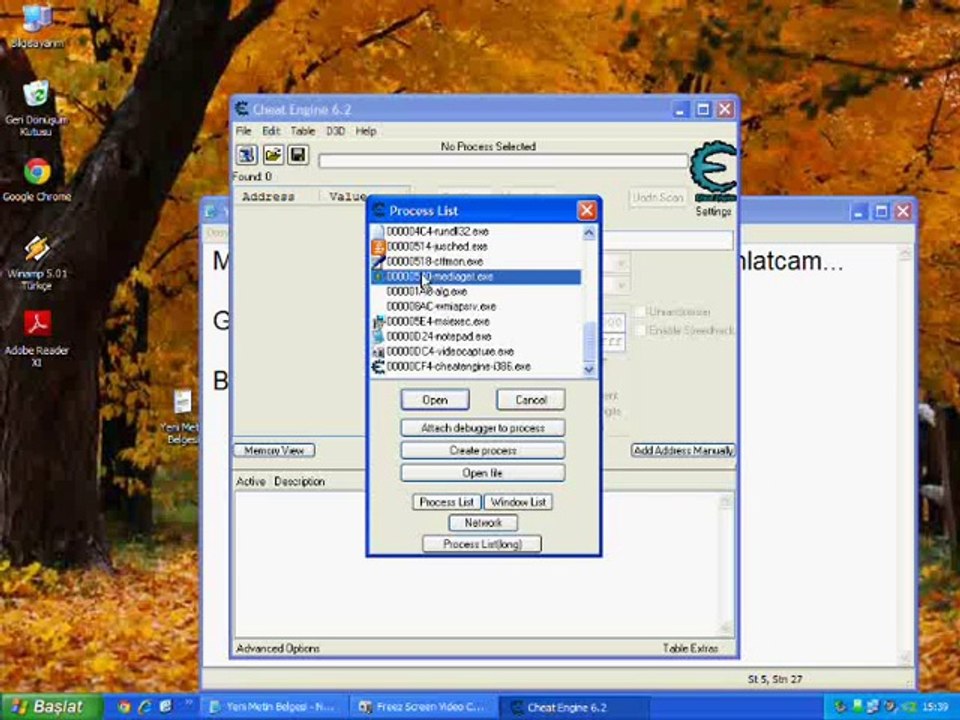Click the process list scrollbar thumb
The image size is (960, 720).
click(x=588, y=342)
